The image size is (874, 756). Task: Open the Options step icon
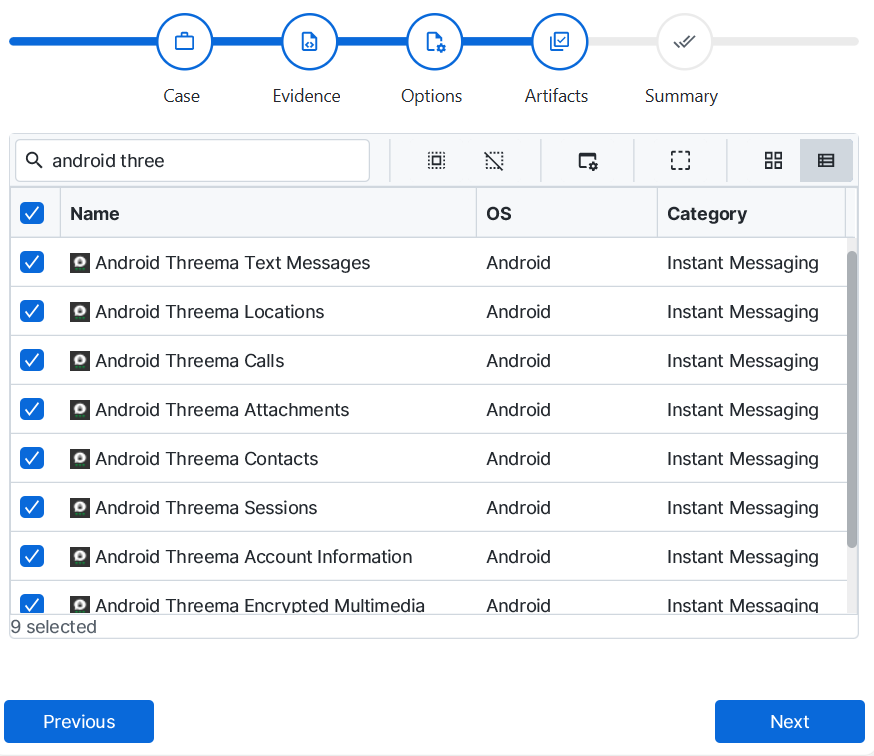pyautogui.click(x=434, y=42)
